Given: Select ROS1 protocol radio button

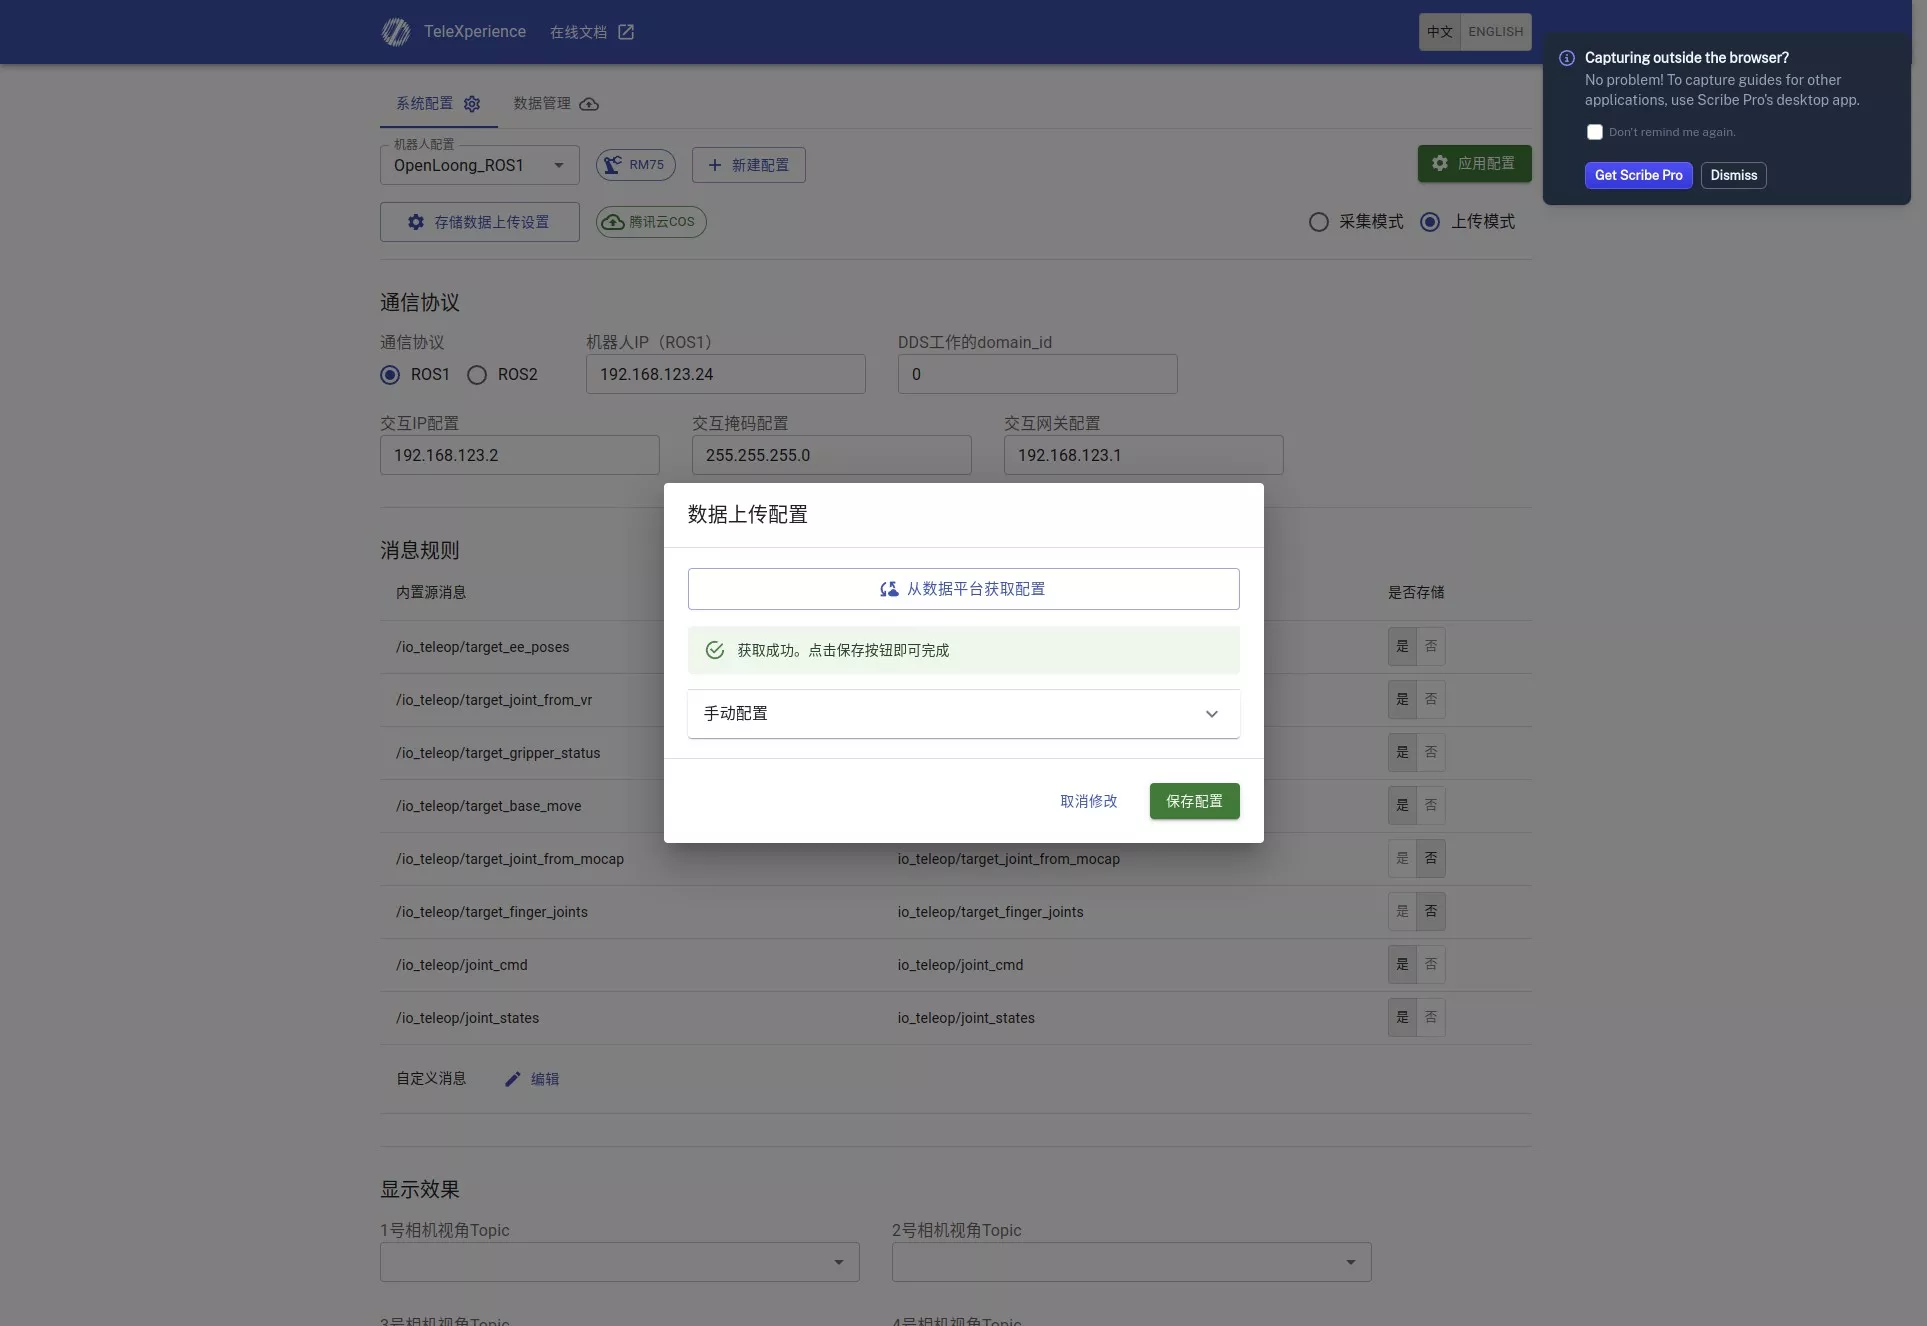Looking at the screenshot, I should pos(390,375).
